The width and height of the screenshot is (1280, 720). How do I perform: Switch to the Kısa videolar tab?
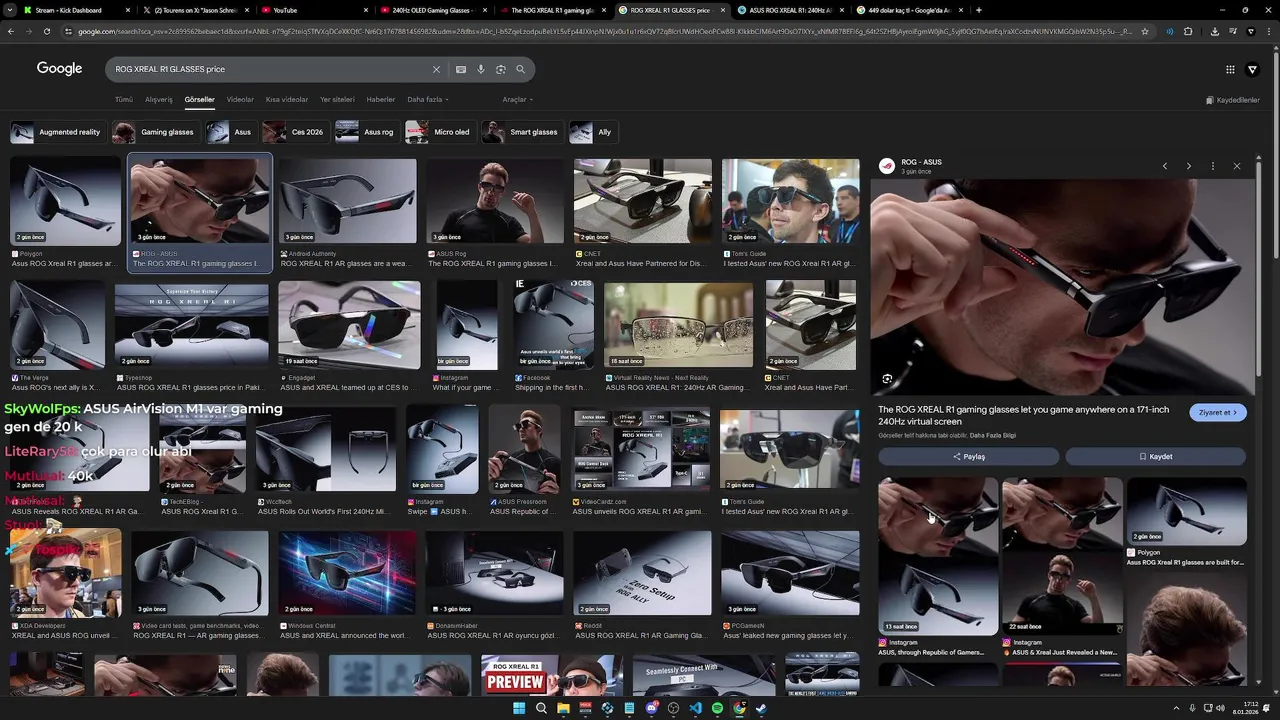pos(287,100)
